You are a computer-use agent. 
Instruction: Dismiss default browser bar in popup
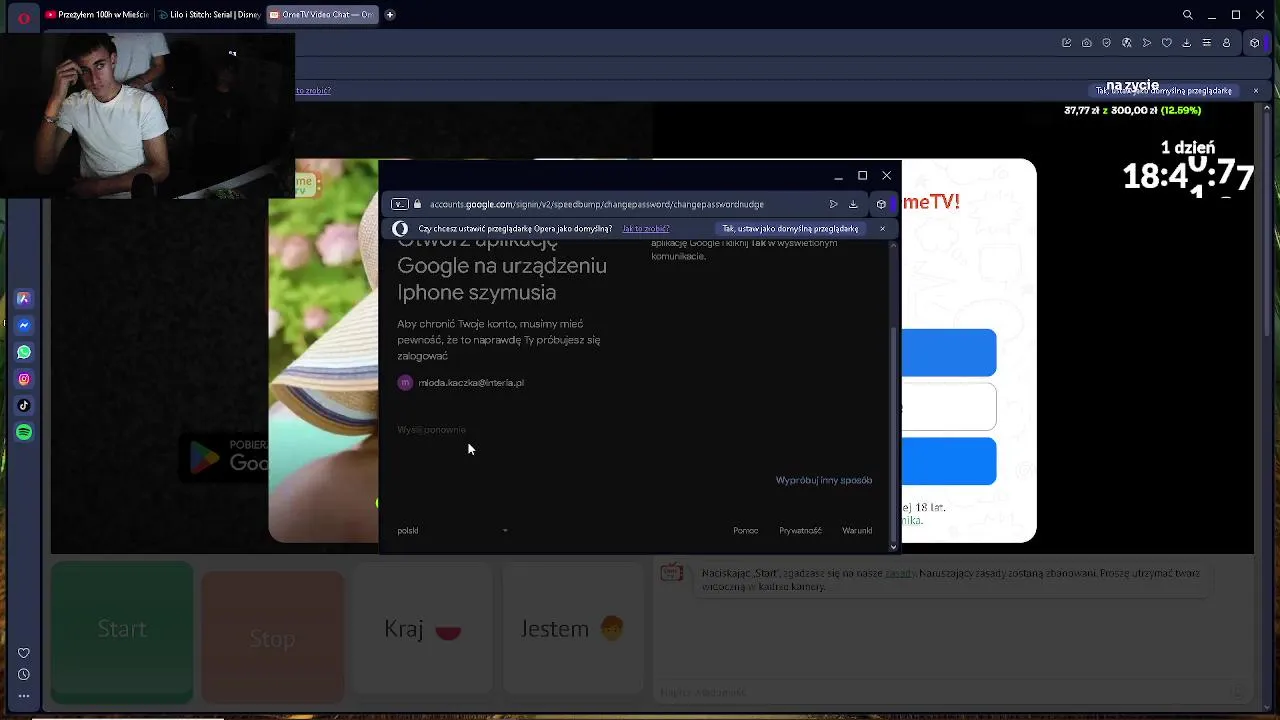[x=882, y=229]
